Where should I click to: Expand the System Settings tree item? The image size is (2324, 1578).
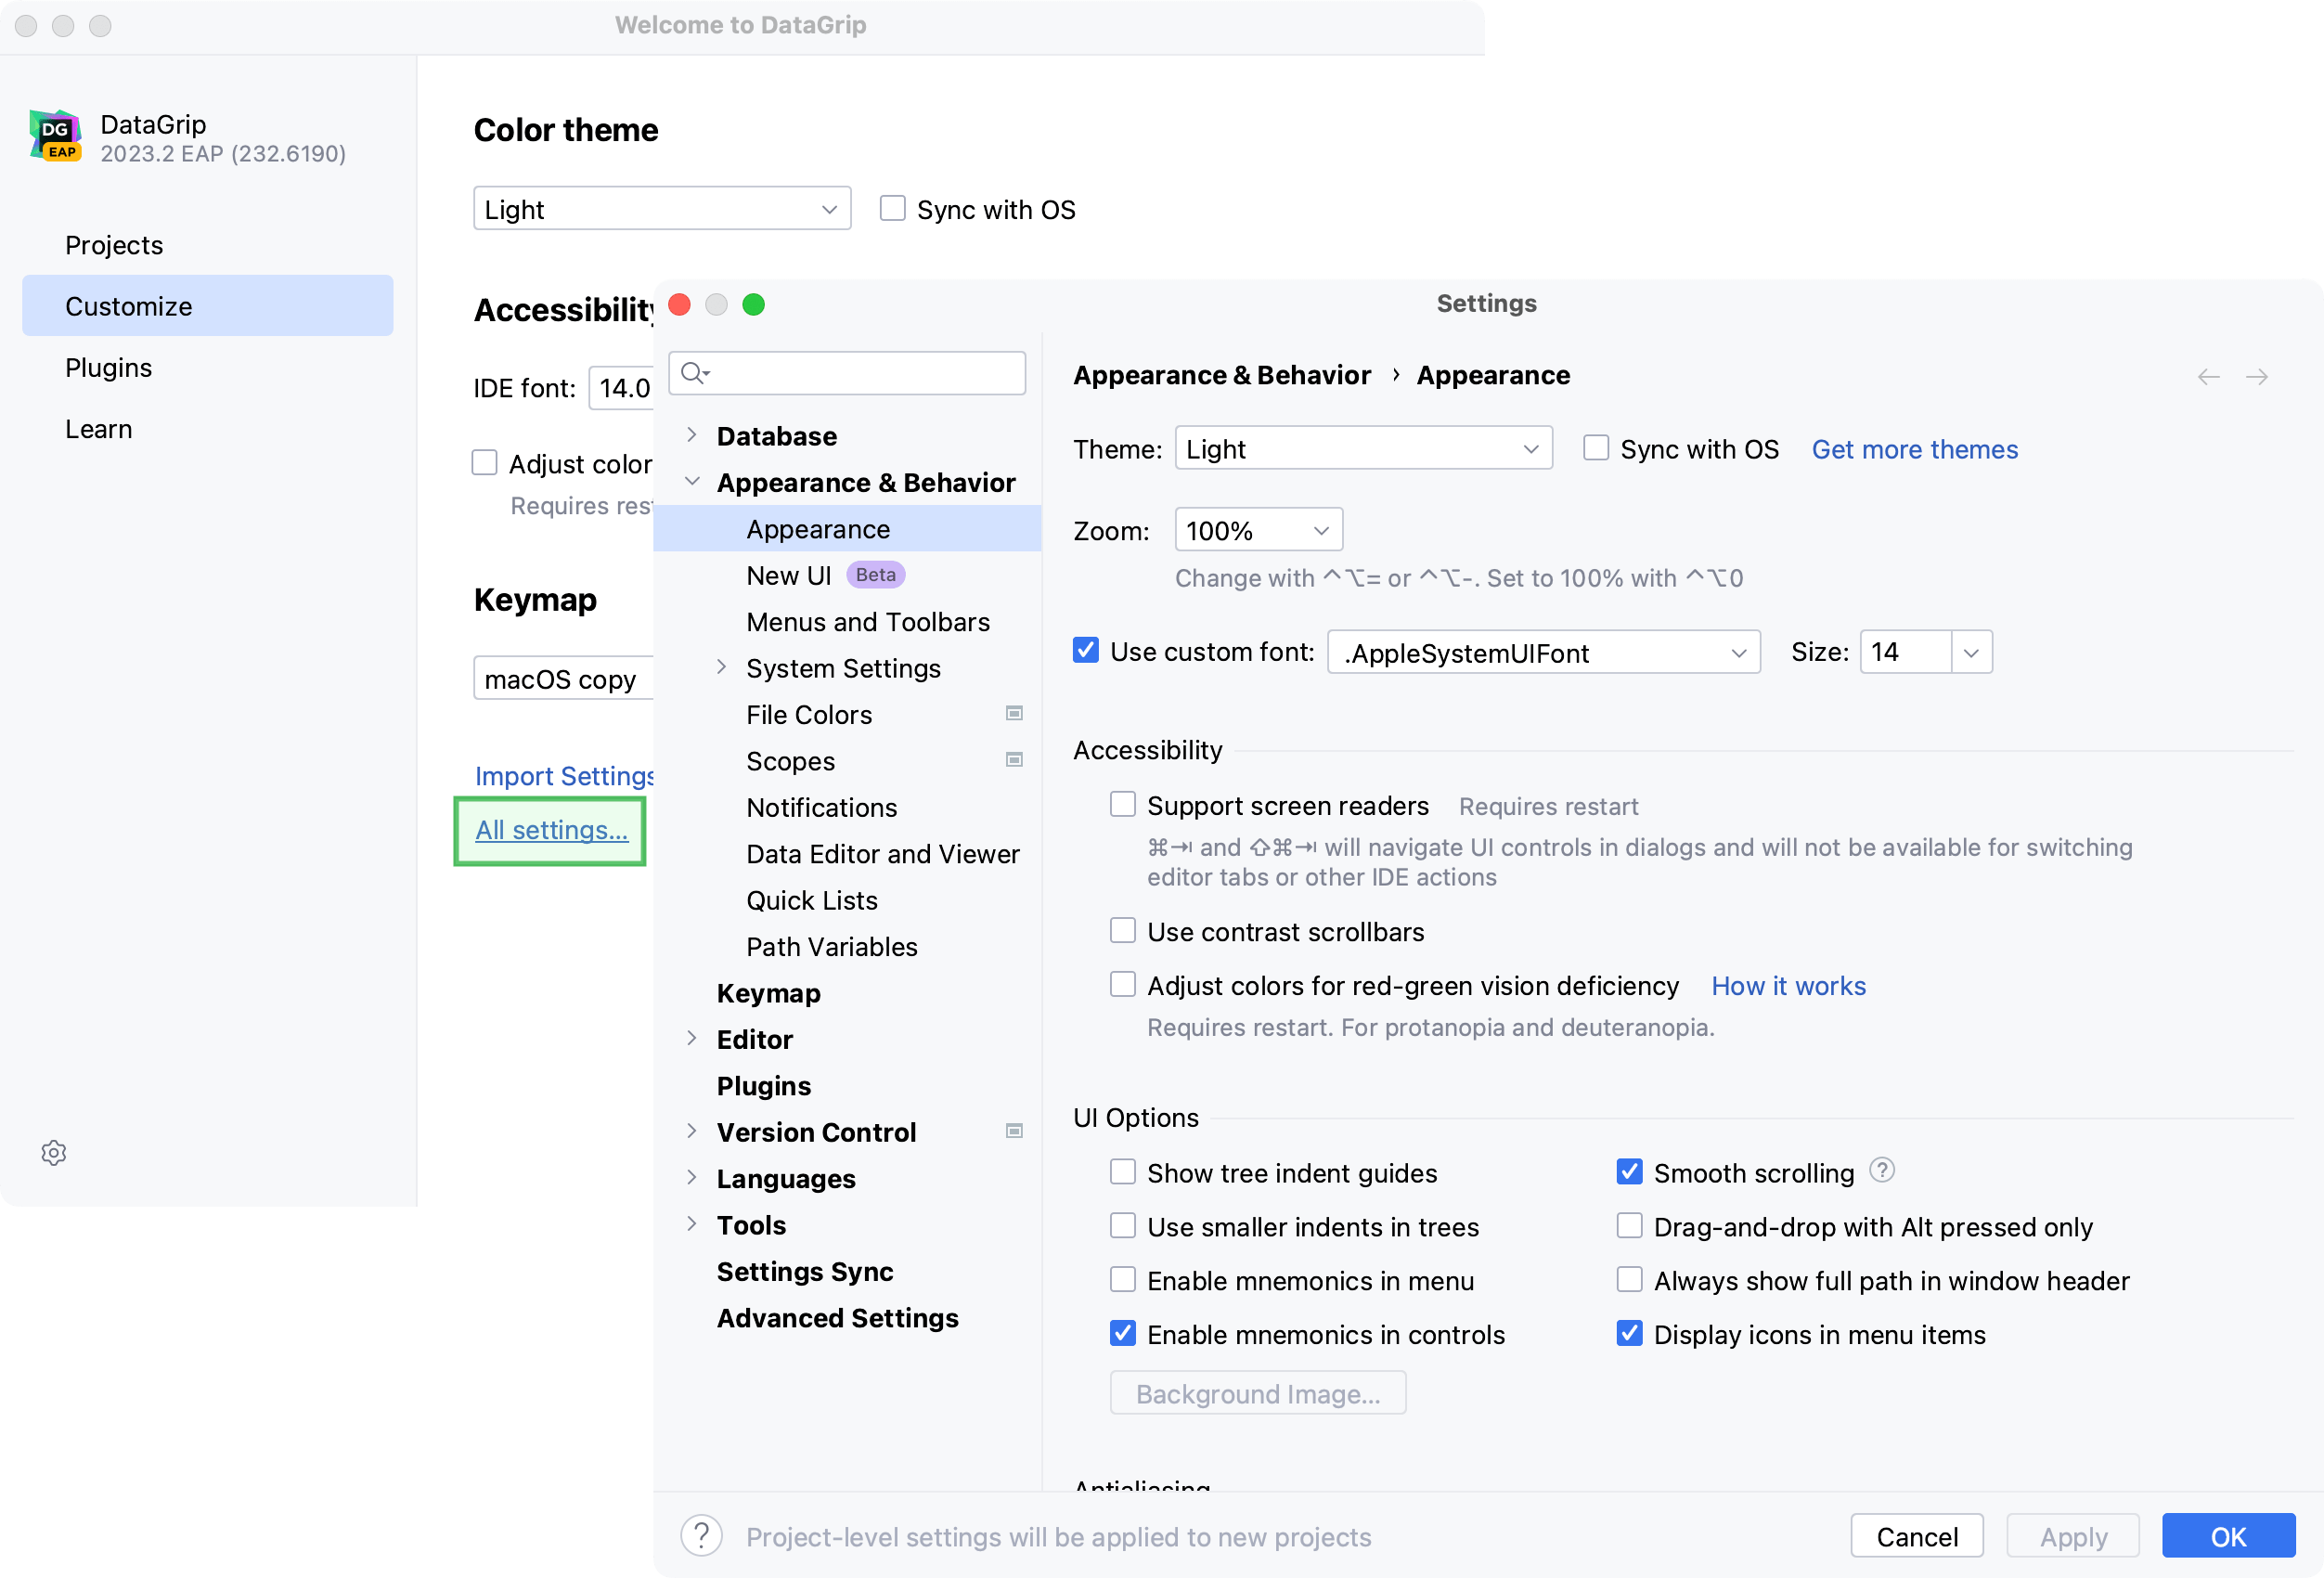point(720,667)
